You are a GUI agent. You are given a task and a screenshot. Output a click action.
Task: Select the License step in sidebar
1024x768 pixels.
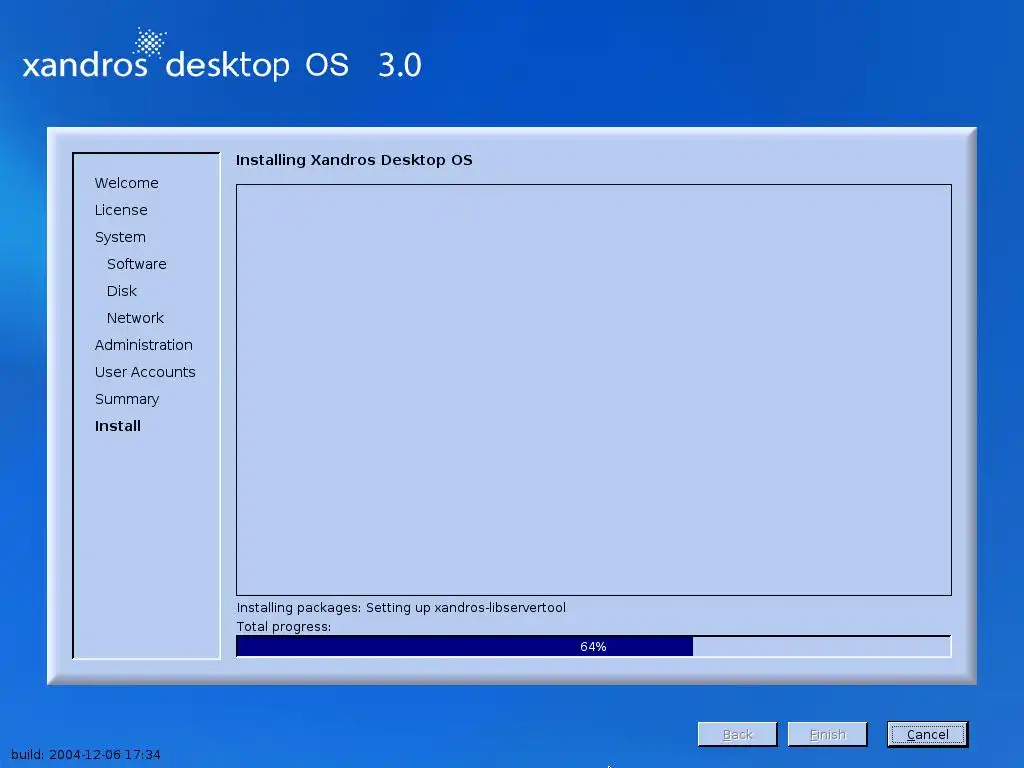coord(121,210)
